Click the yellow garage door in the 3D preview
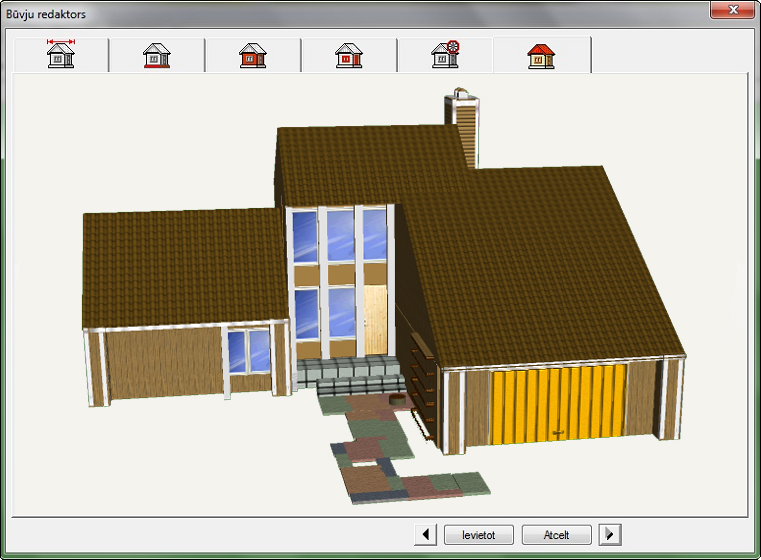Viewport: 761px width, 560px height. coord(557,405)
